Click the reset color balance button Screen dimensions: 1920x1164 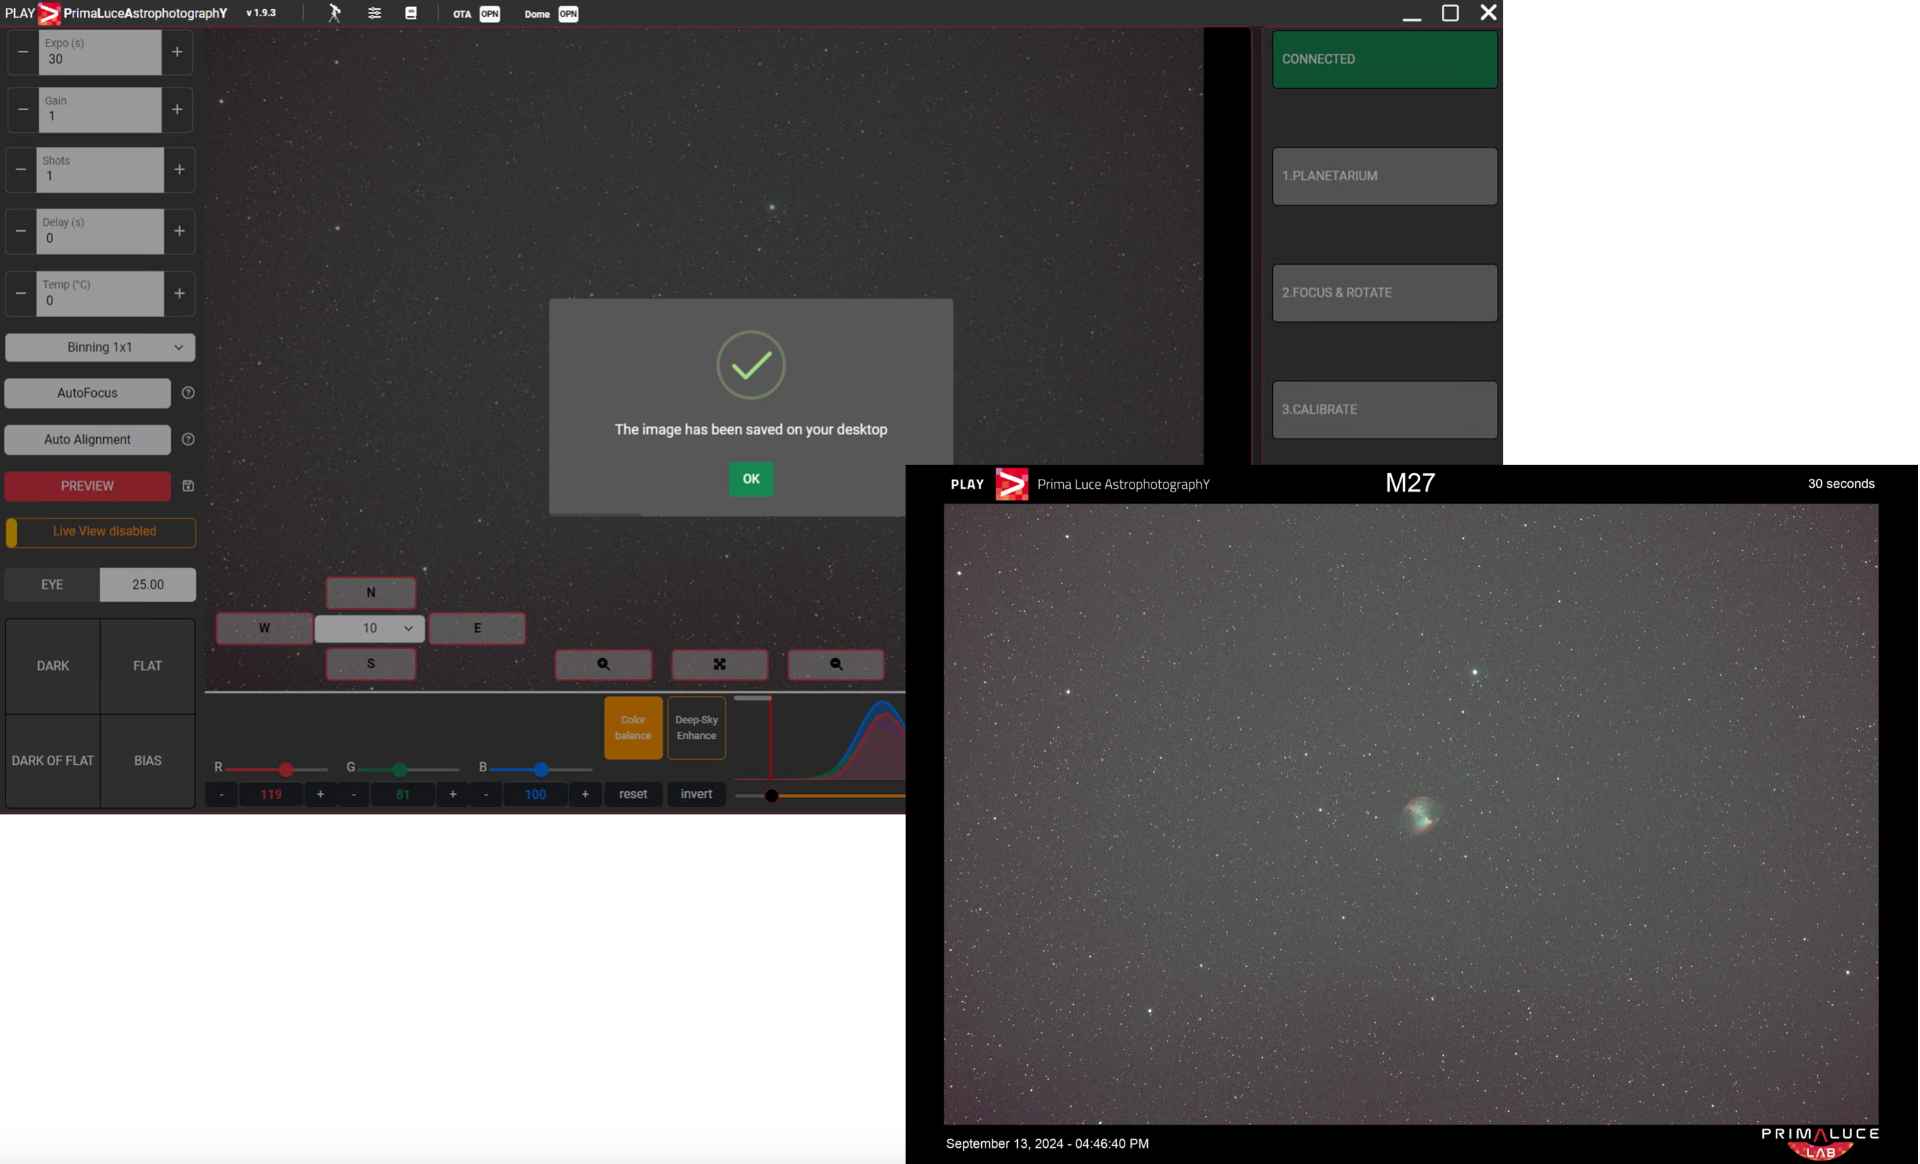pos(633,795)
